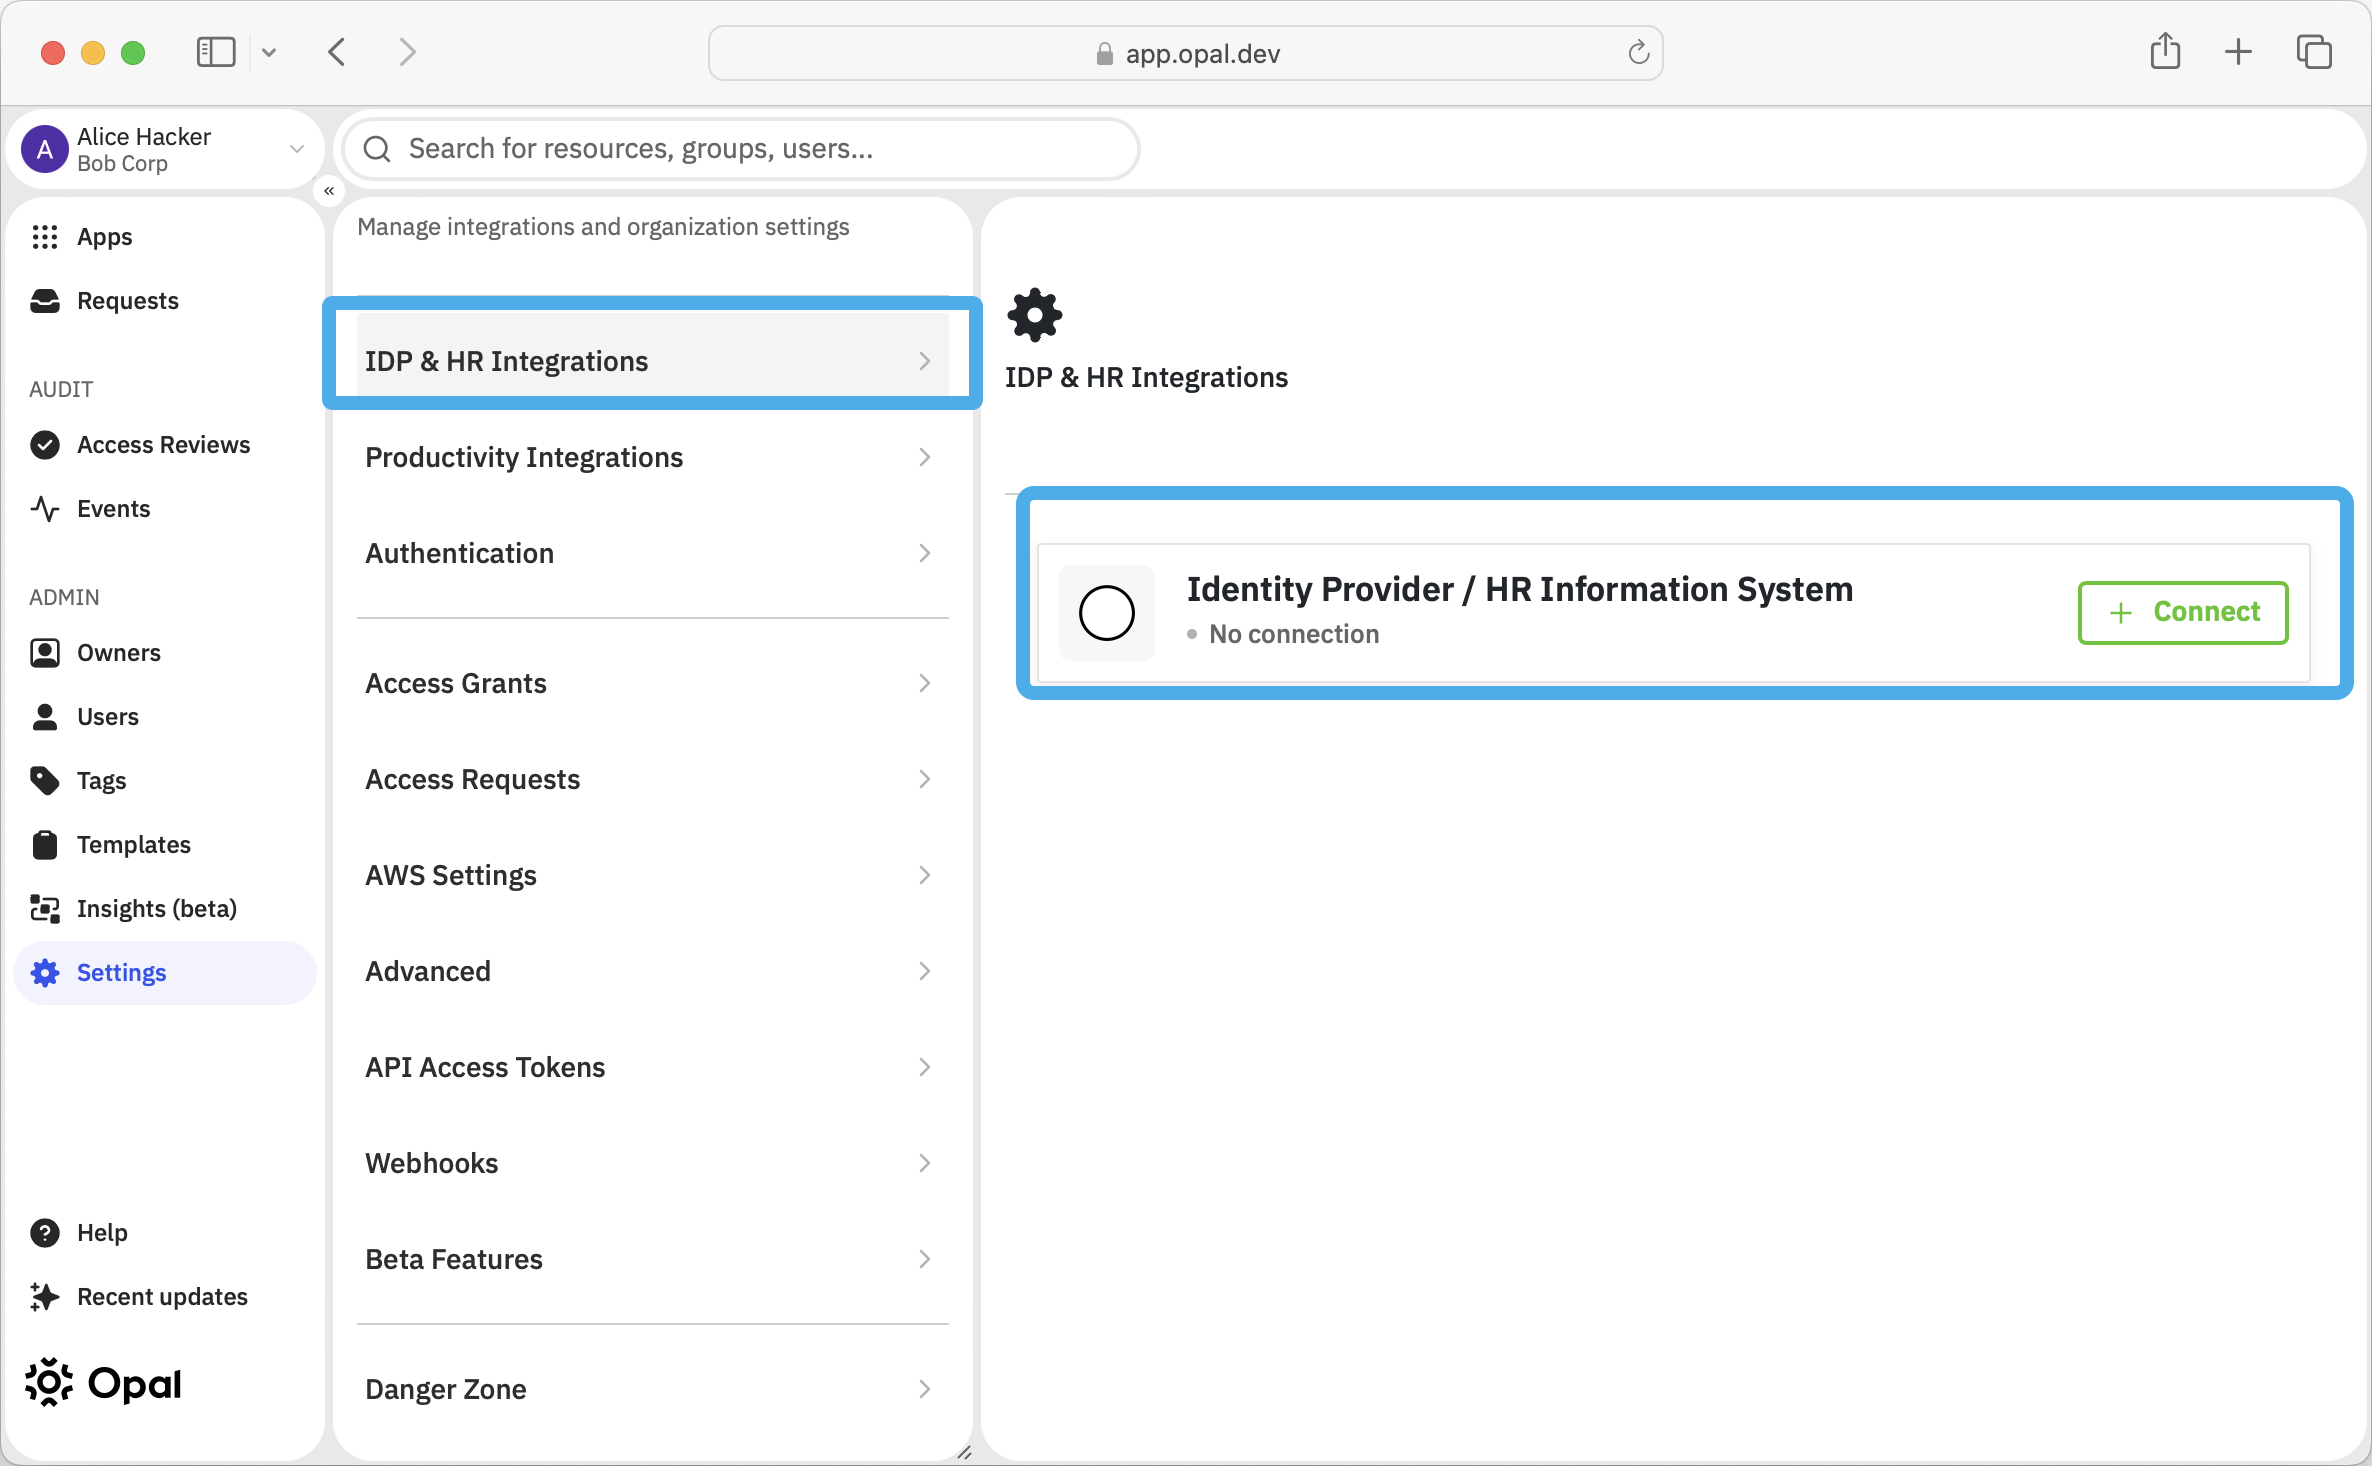2372x1466 pixels.
Task: Open Recent updates sparkle icon
Action: tap(44, 1297)
